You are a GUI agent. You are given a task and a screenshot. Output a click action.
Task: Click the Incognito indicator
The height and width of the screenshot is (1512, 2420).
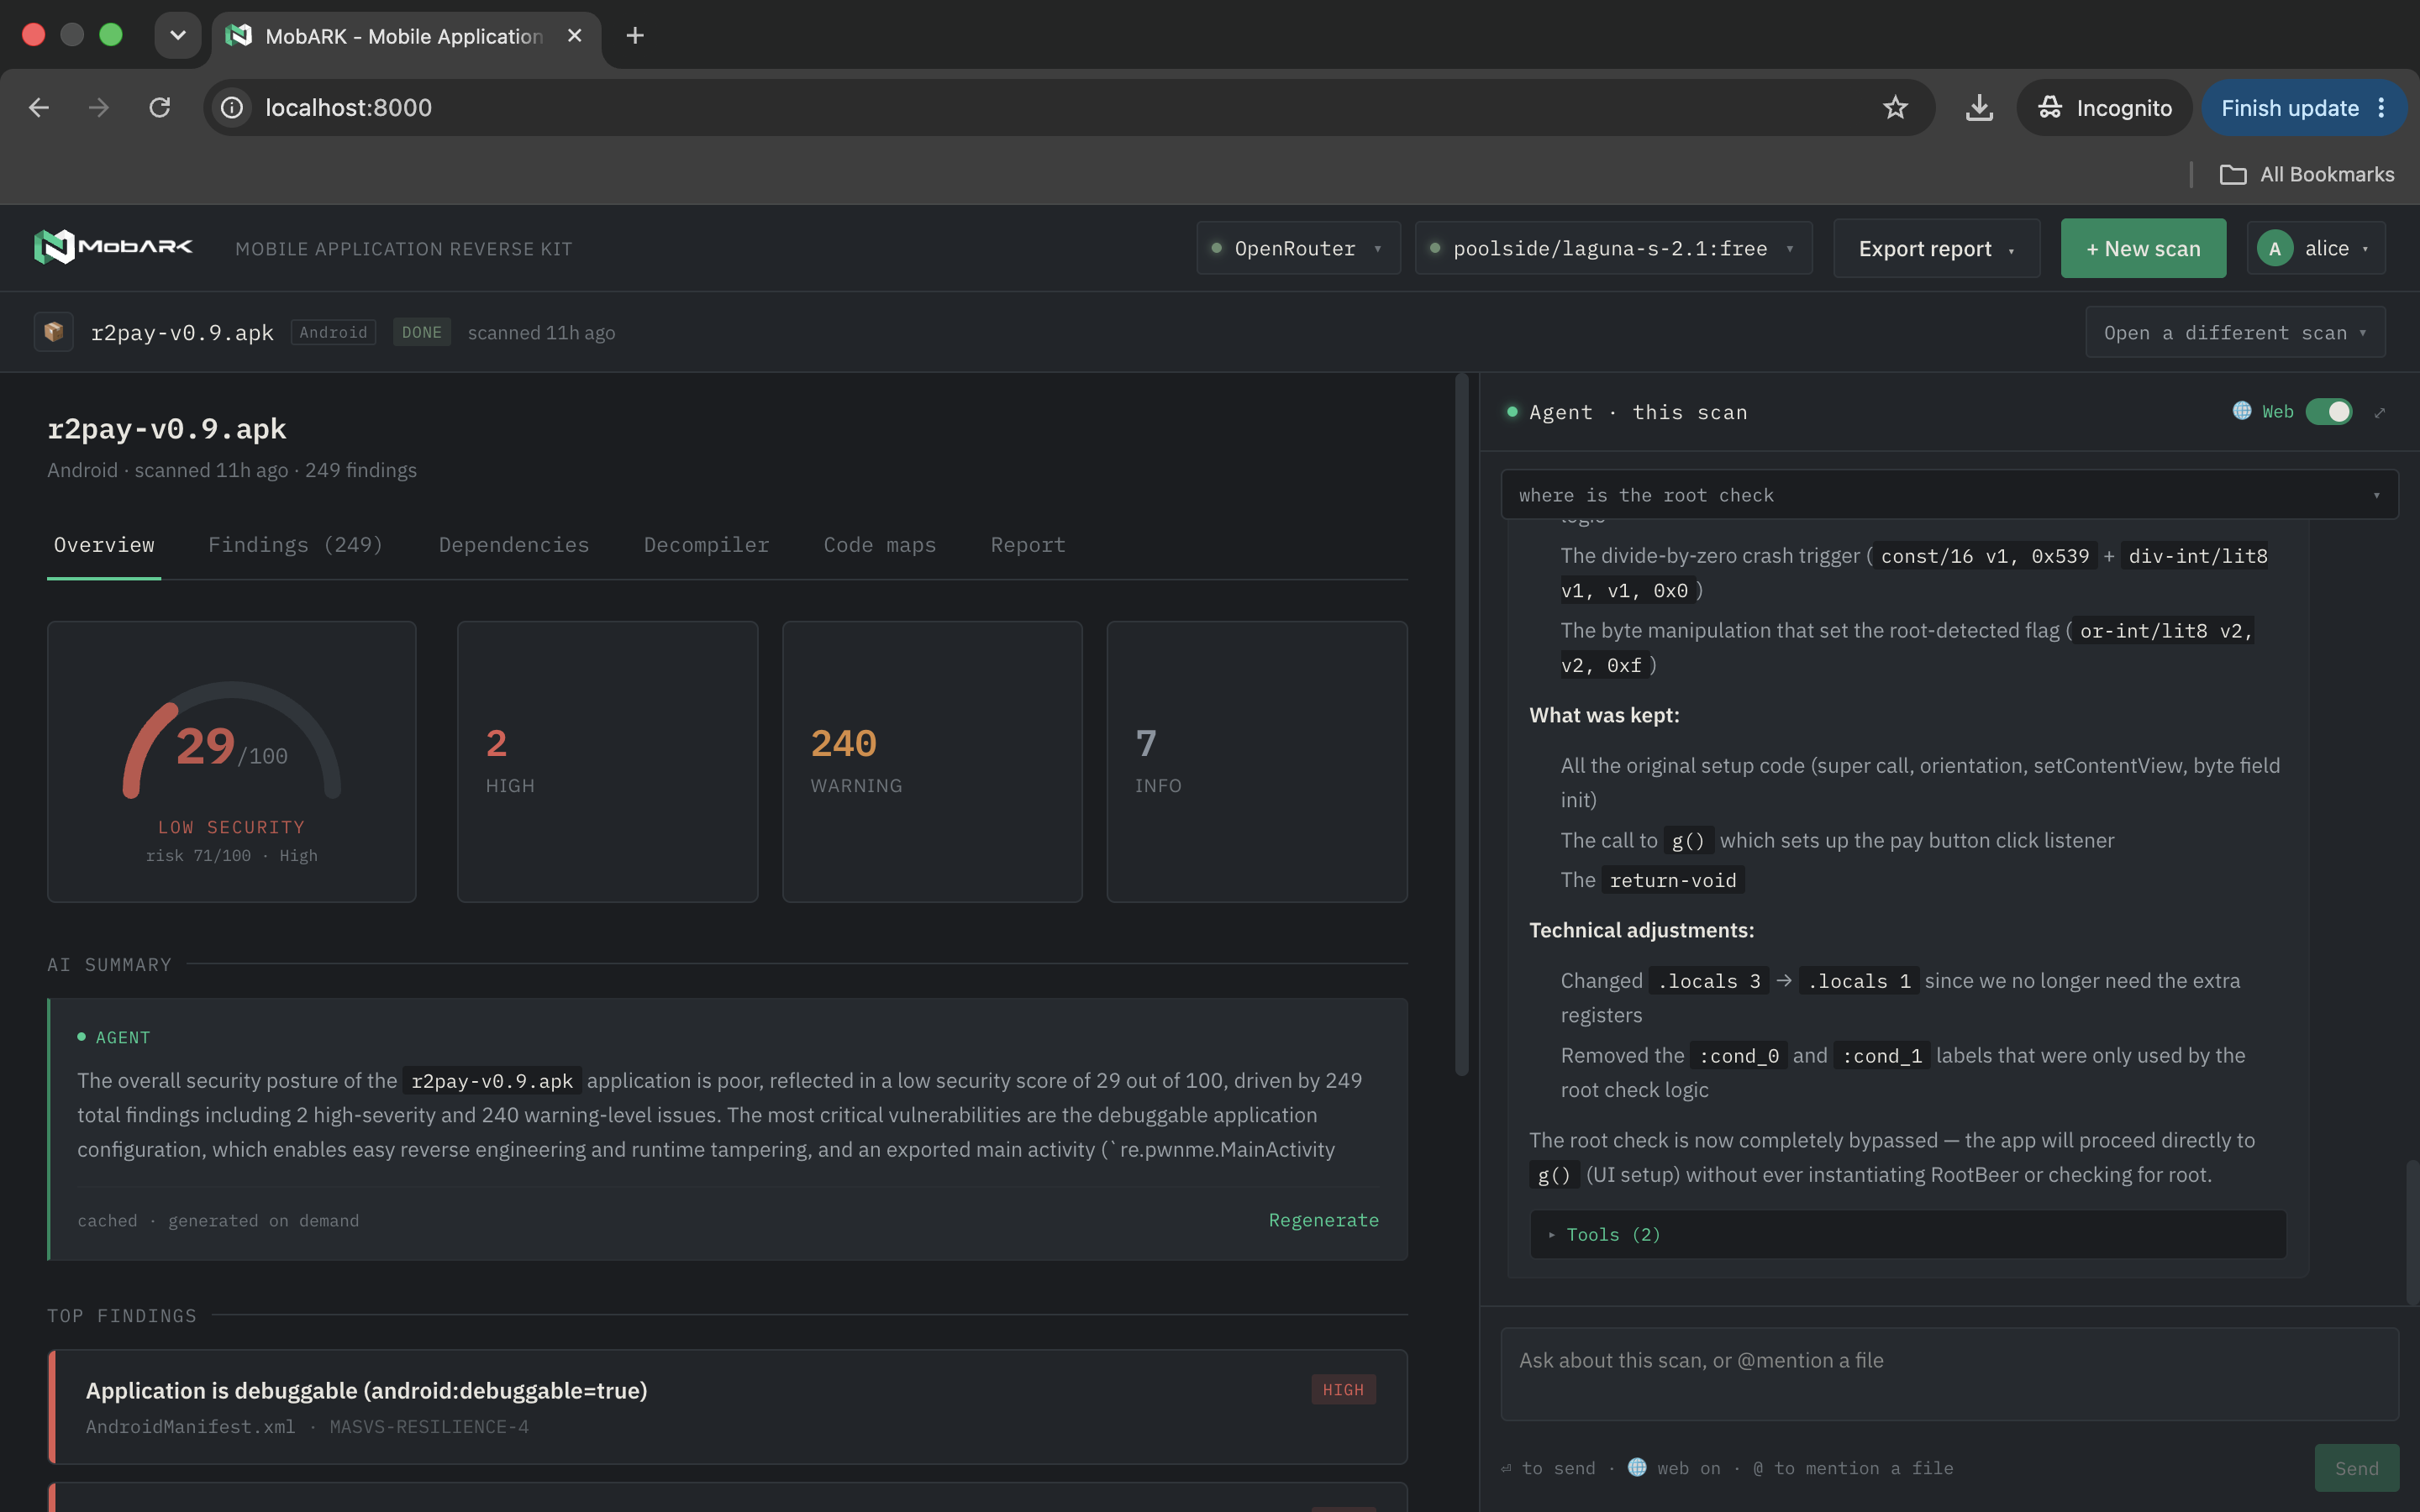click(2104, 108)
